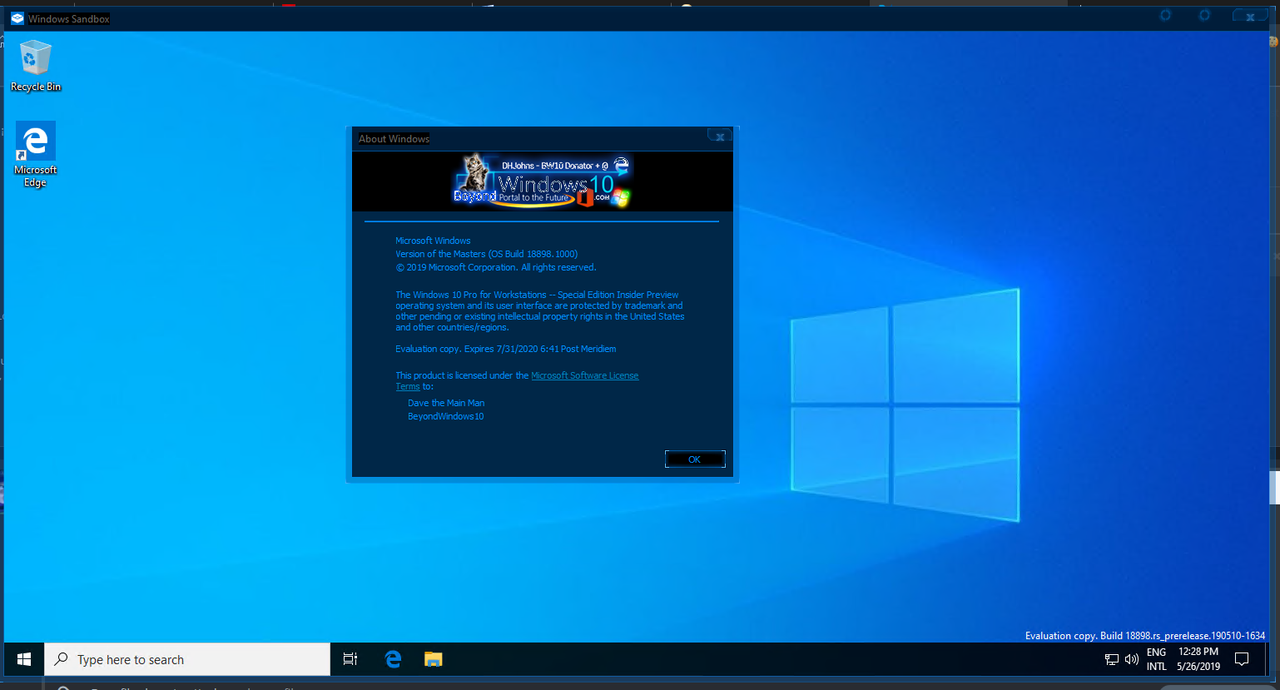This screenshot has height=690, width=1280.
Task: Click the 'Evaluation copy. Expires 7/31/2020' line
Action: click(506, 349)
